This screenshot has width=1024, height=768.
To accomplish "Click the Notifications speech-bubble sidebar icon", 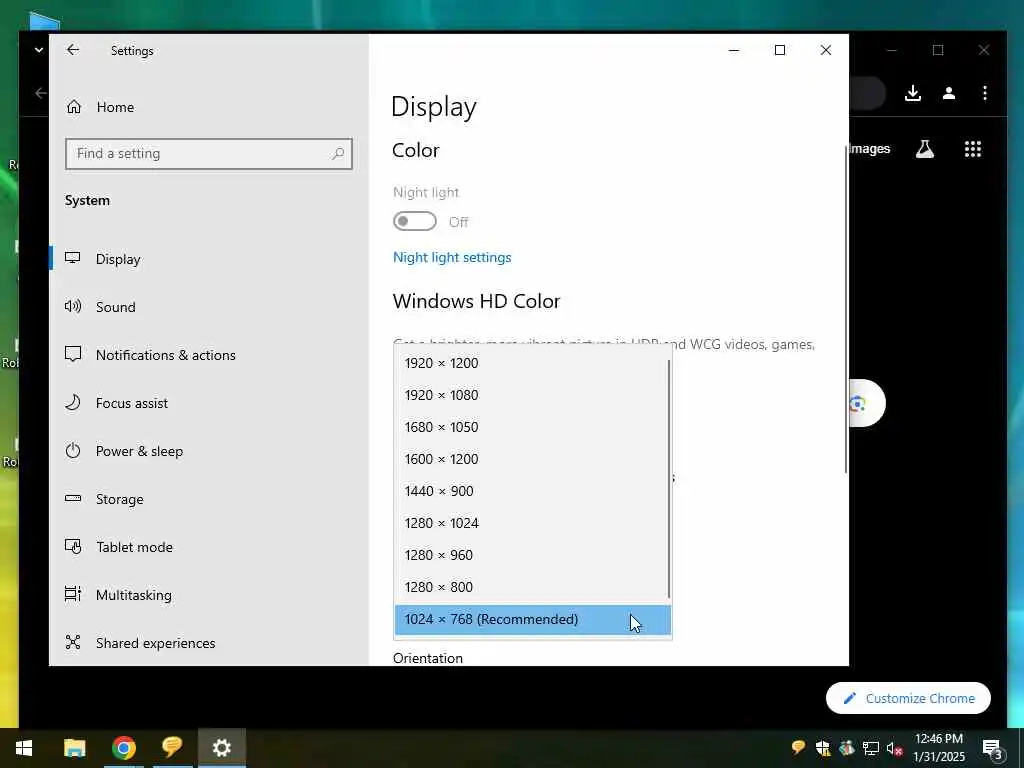I will click(x=72, y=354).
